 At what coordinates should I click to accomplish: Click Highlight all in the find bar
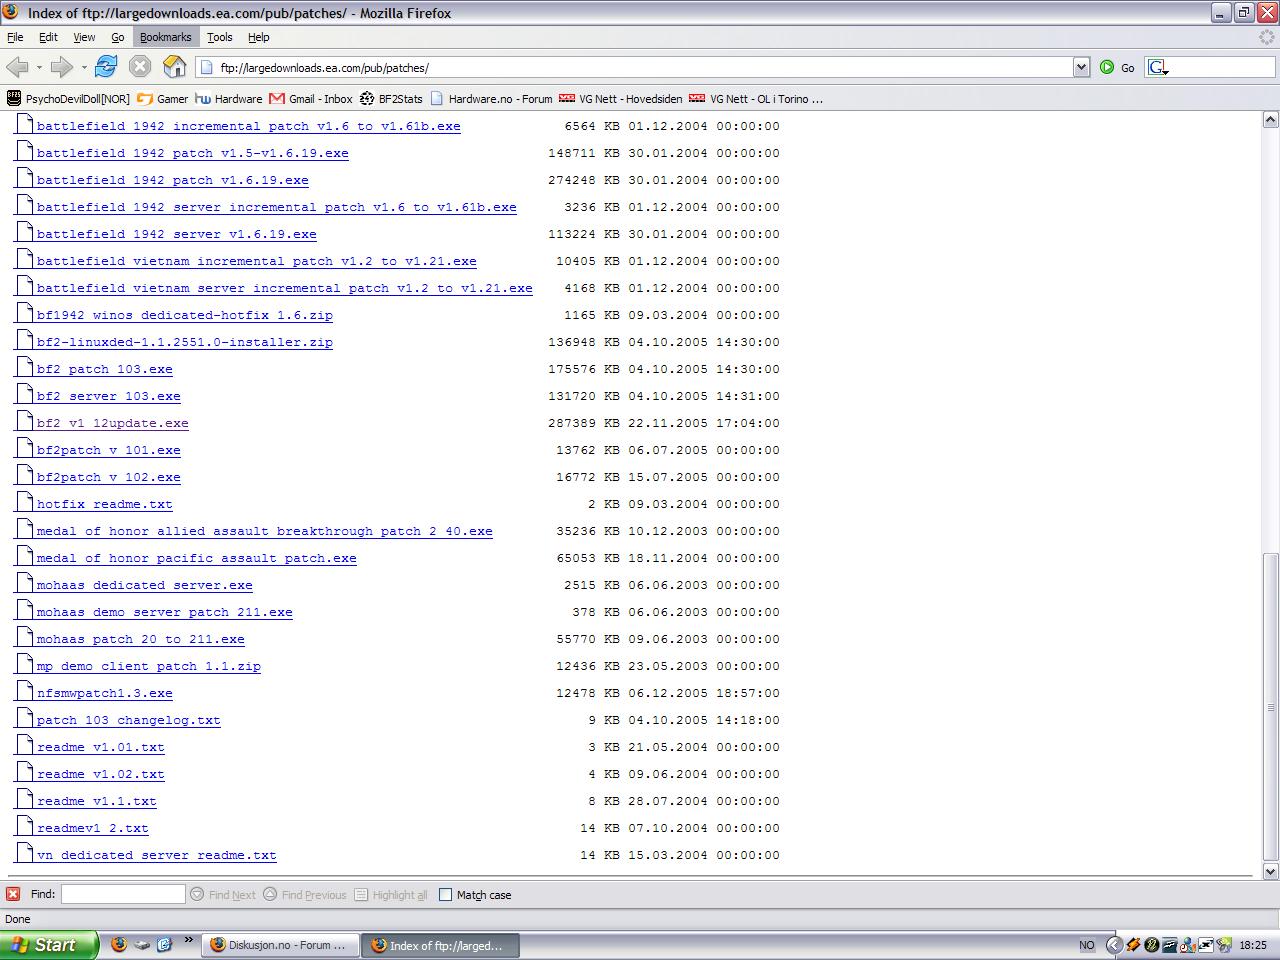coord(391,894)
